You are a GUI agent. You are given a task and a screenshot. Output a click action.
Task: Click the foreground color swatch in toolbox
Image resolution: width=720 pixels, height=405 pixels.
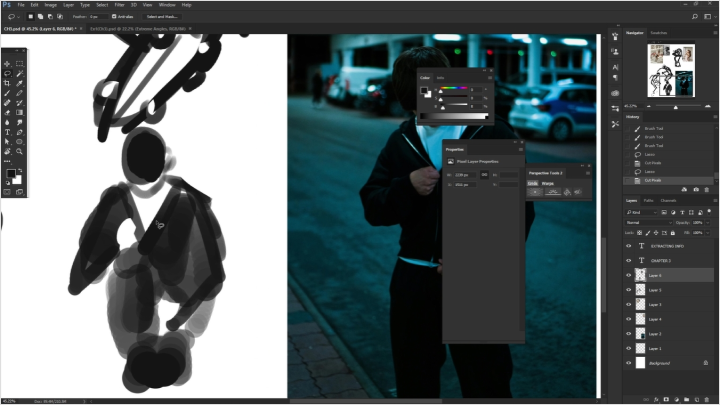(x=11, y=173)
